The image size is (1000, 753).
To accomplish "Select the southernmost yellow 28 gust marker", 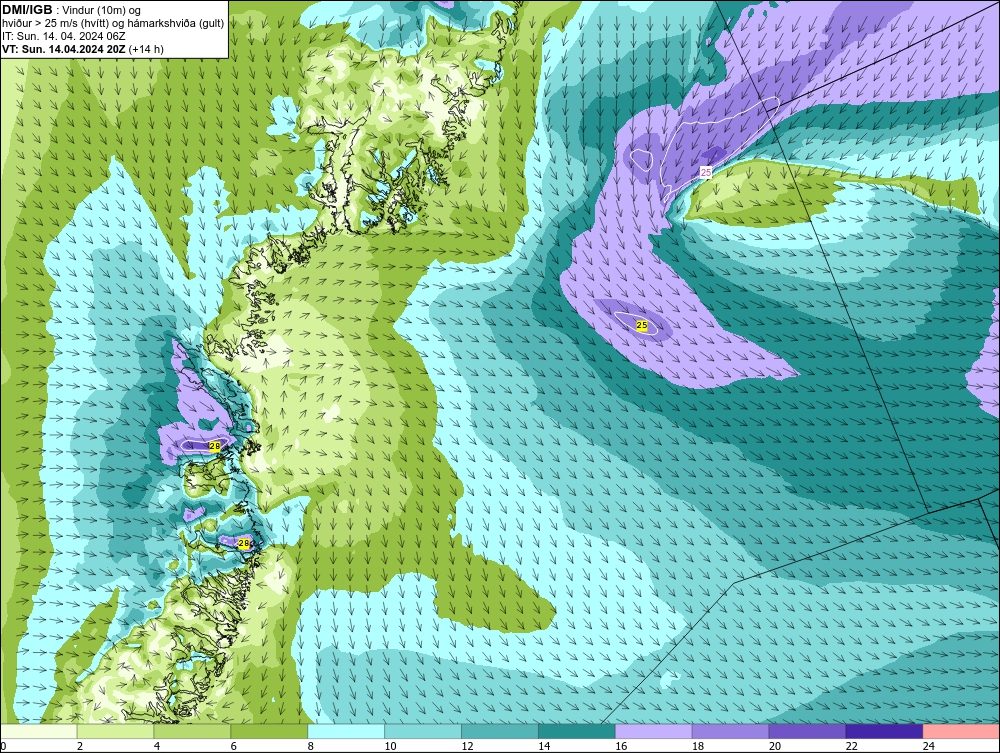I will point(244,543).
